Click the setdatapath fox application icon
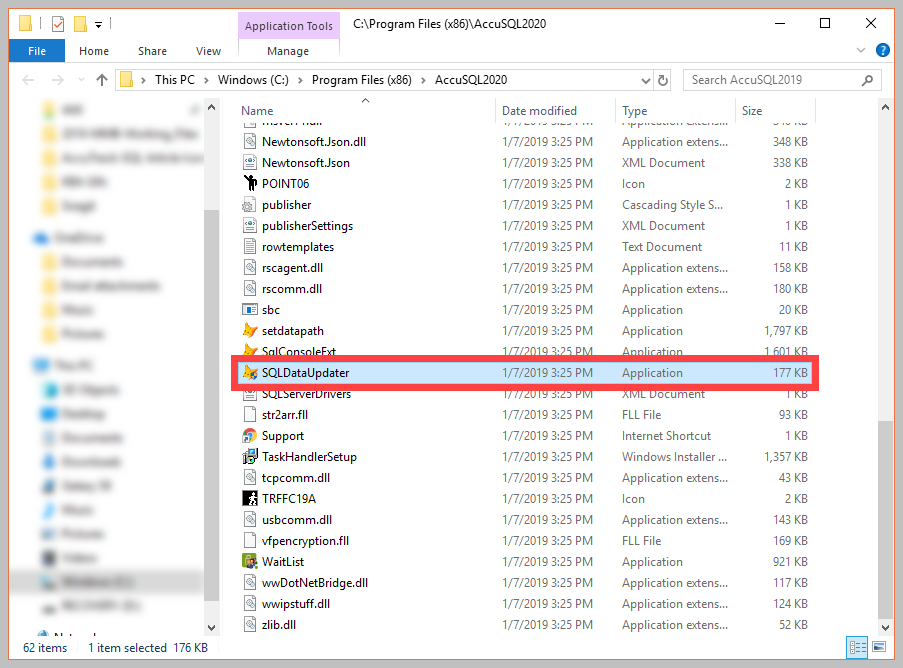 (250, 331)
